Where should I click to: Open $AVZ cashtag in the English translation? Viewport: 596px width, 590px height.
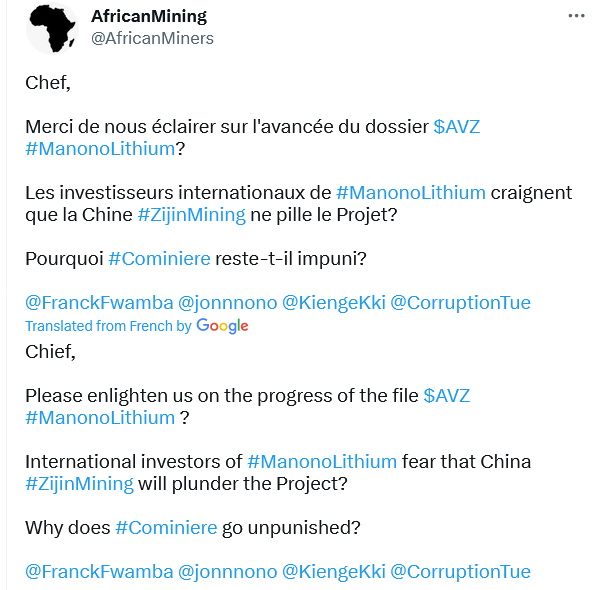(x=447, y=396)
